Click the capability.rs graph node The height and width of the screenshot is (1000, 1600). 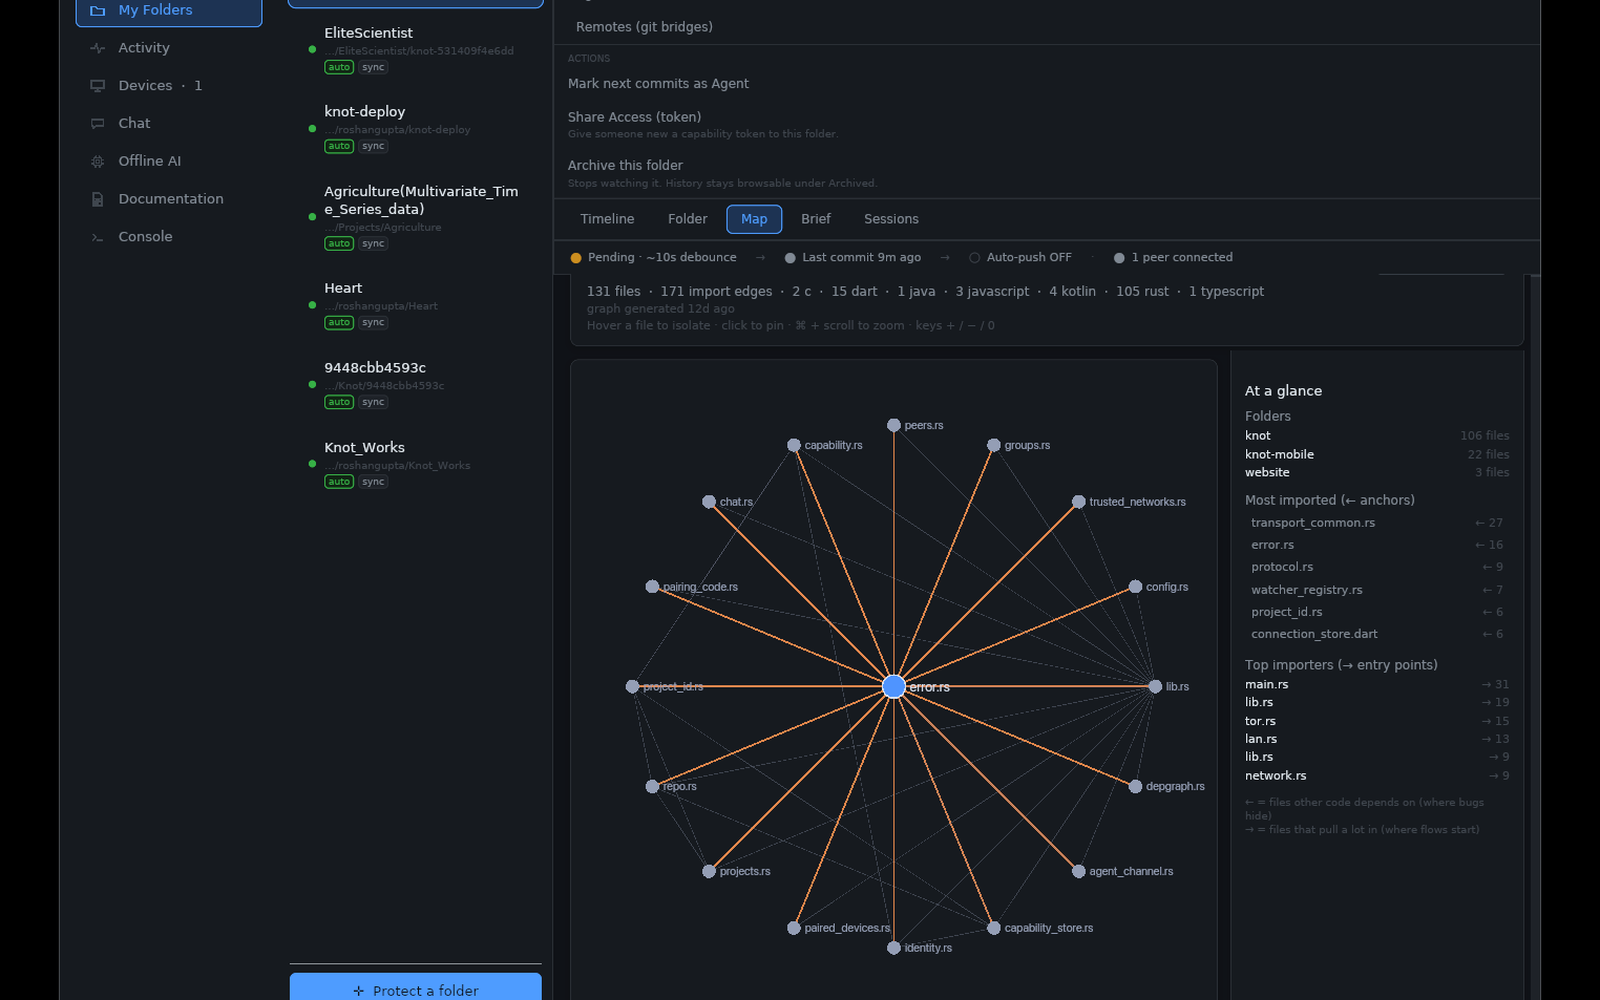[794, 445]
